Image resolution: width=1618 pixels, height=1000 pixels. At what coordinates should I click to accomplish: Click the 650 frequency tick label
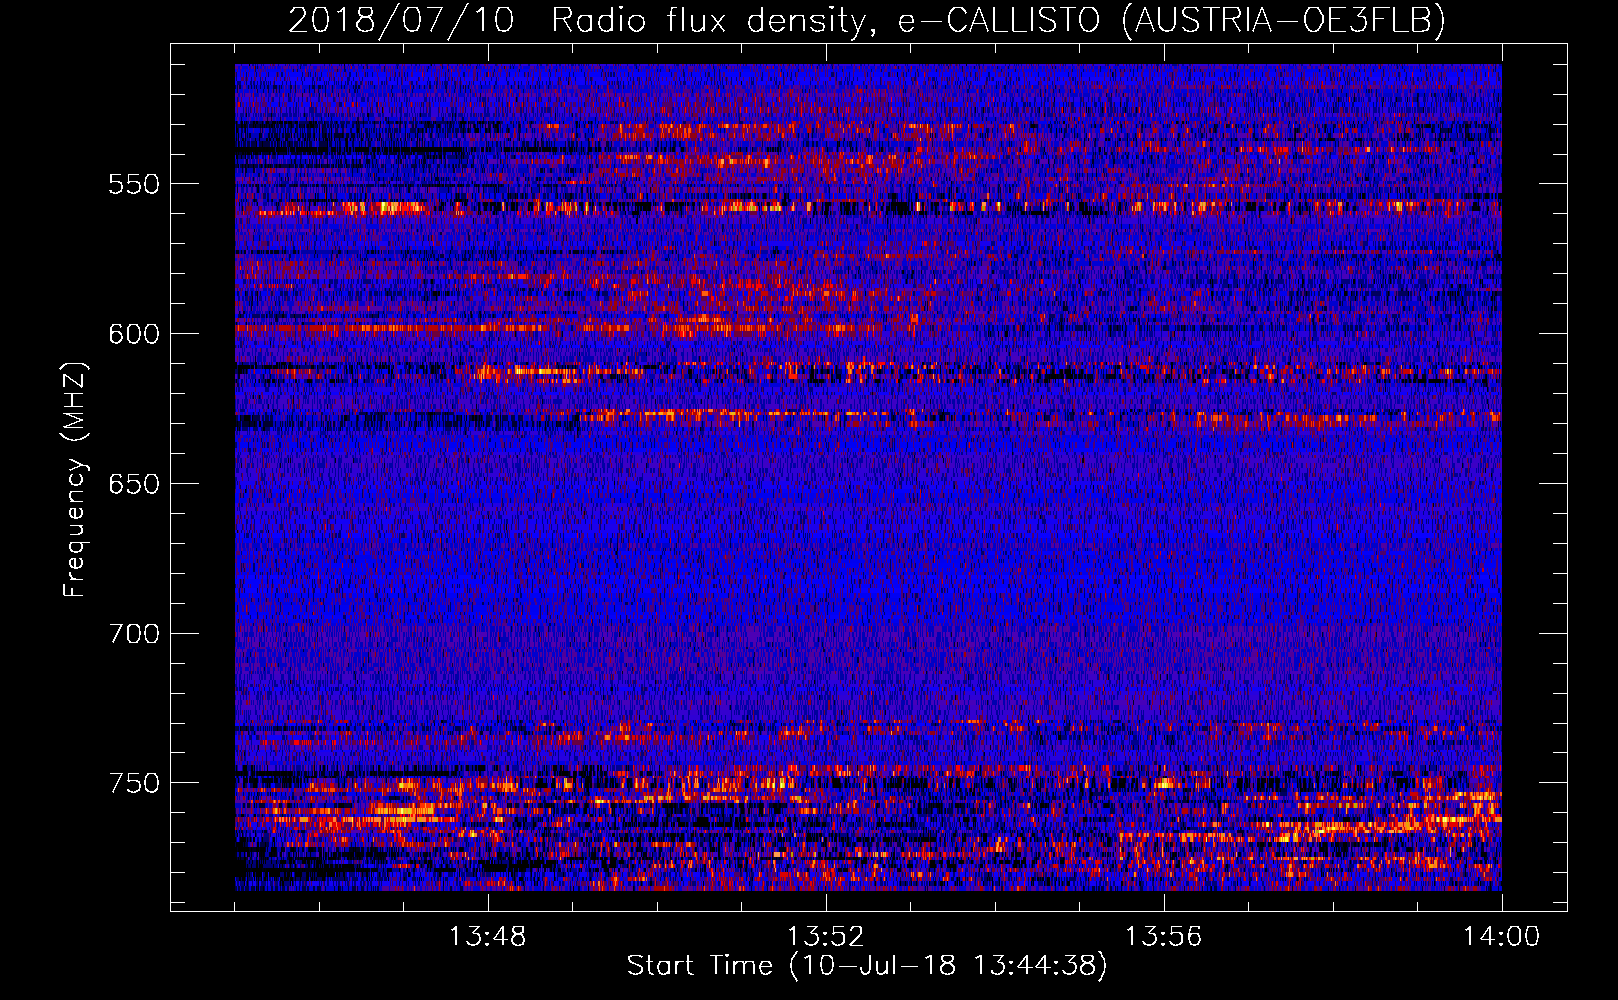click(134, 484)
